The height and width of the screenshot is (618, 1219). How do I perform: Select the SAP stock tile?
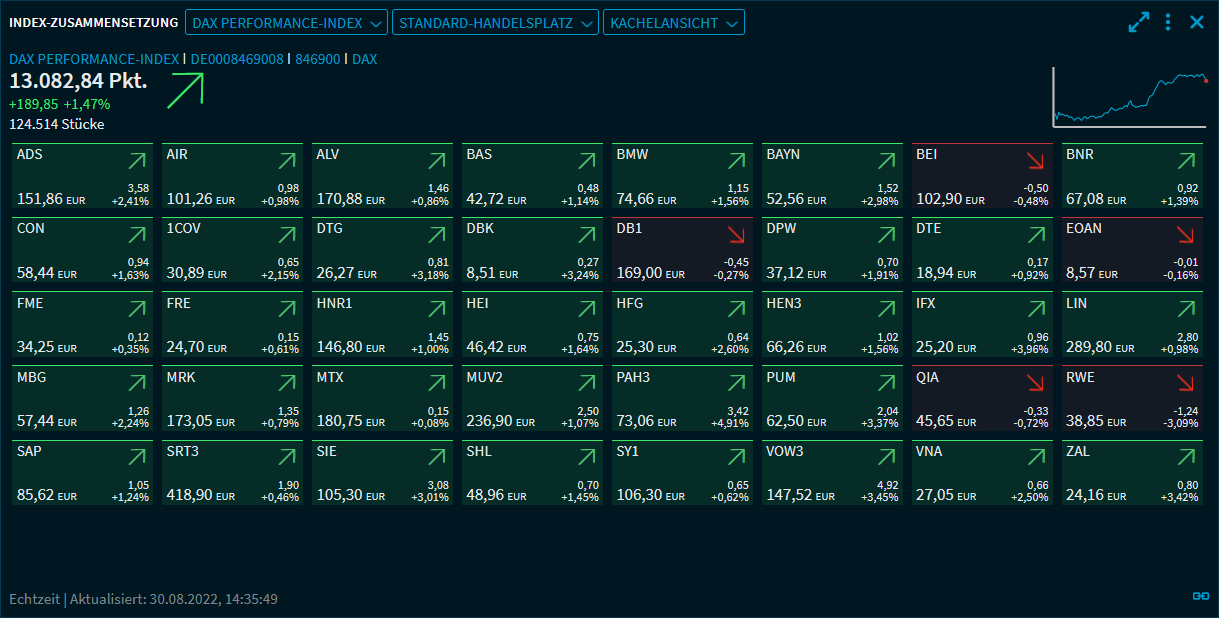[x=82, y=472]
